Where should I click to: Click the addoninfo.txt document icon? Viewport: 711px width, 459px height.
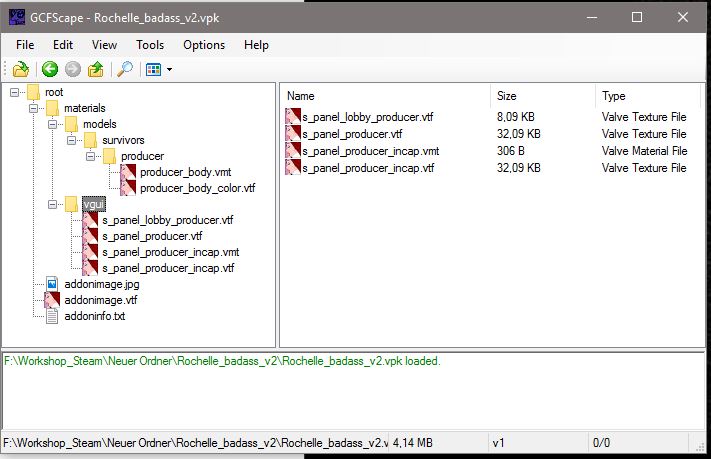pyautogui.click(x=52, y=316)
